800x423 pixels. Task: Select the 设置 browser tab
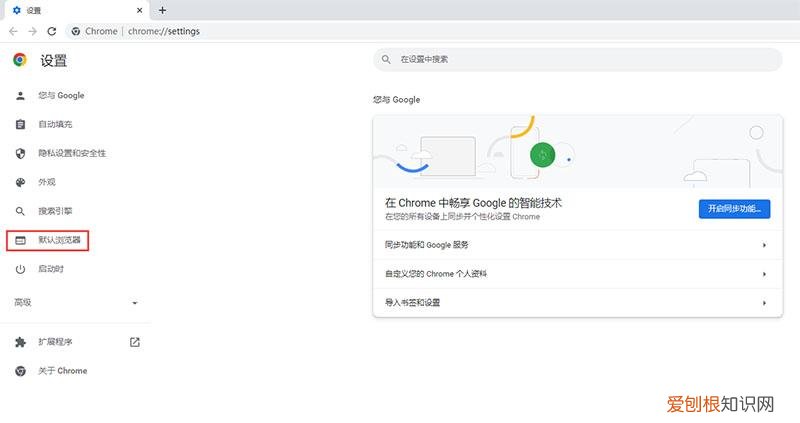[x=77, y=10]
